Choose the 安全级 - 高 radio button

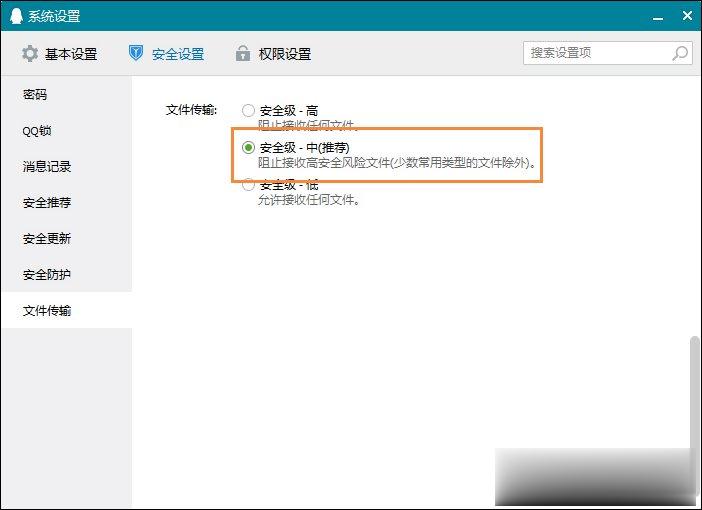(248, 110)
